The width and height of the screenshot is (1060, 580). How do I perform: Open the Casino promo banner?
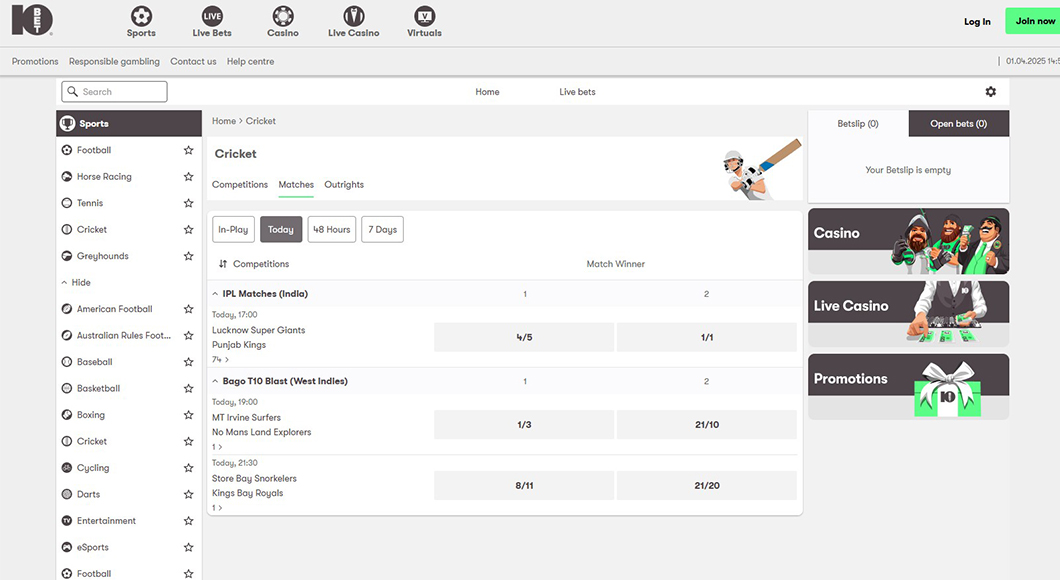pyautogui.click(x=909, y=241)
